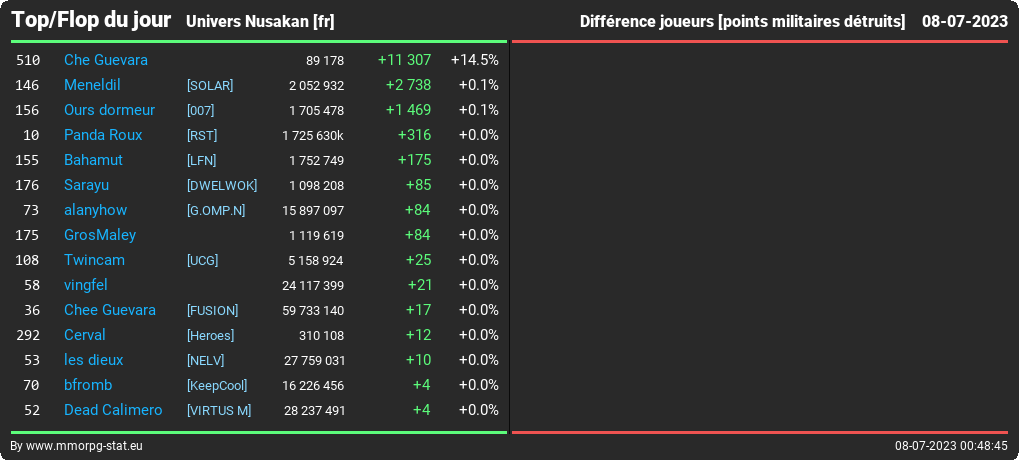Open bfromb player entry
Image resolution: width=1019 pixels, height=460 pixels.
[x=88, y=385]
